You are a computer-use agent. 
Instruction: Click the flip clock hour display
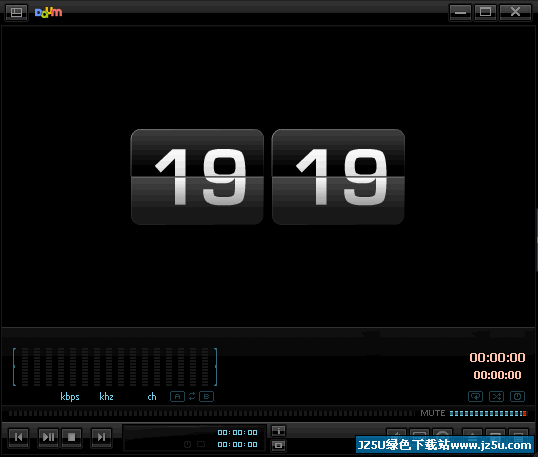click(x=197, y=177)
